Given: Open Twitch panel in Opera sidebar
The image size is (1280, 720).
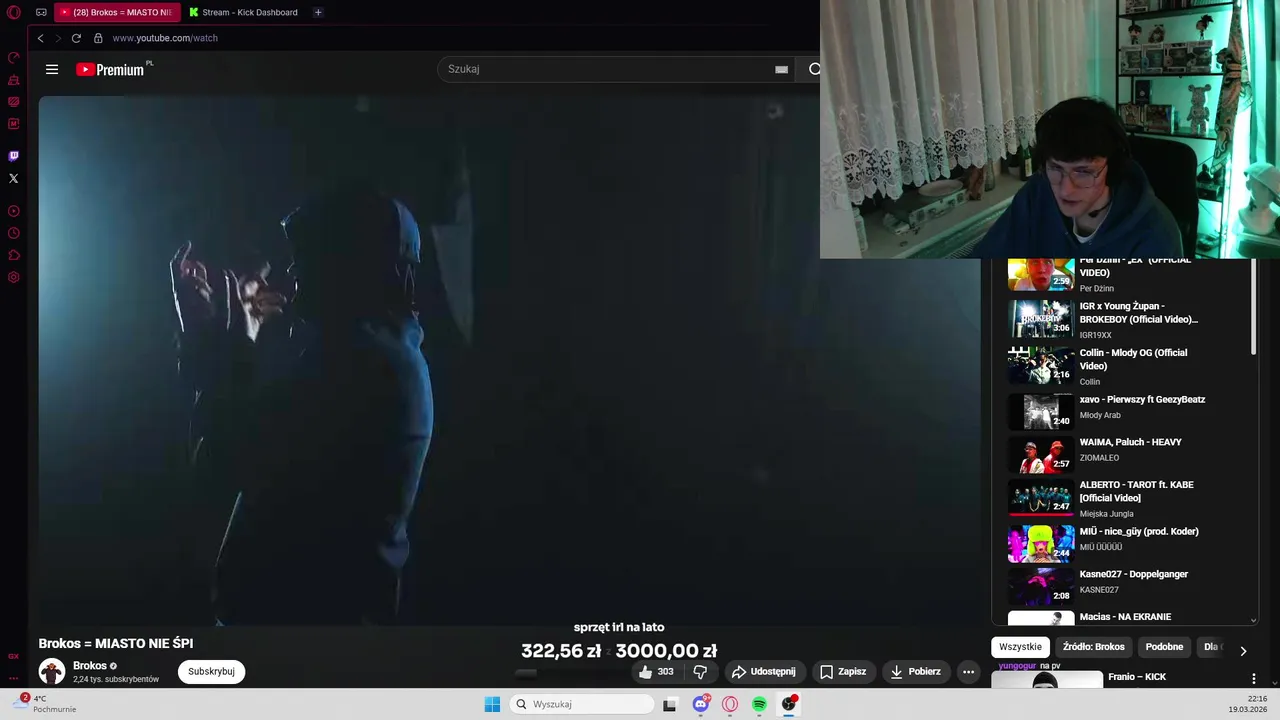Looking at the screenshot, I should click(x=14, y=156).
